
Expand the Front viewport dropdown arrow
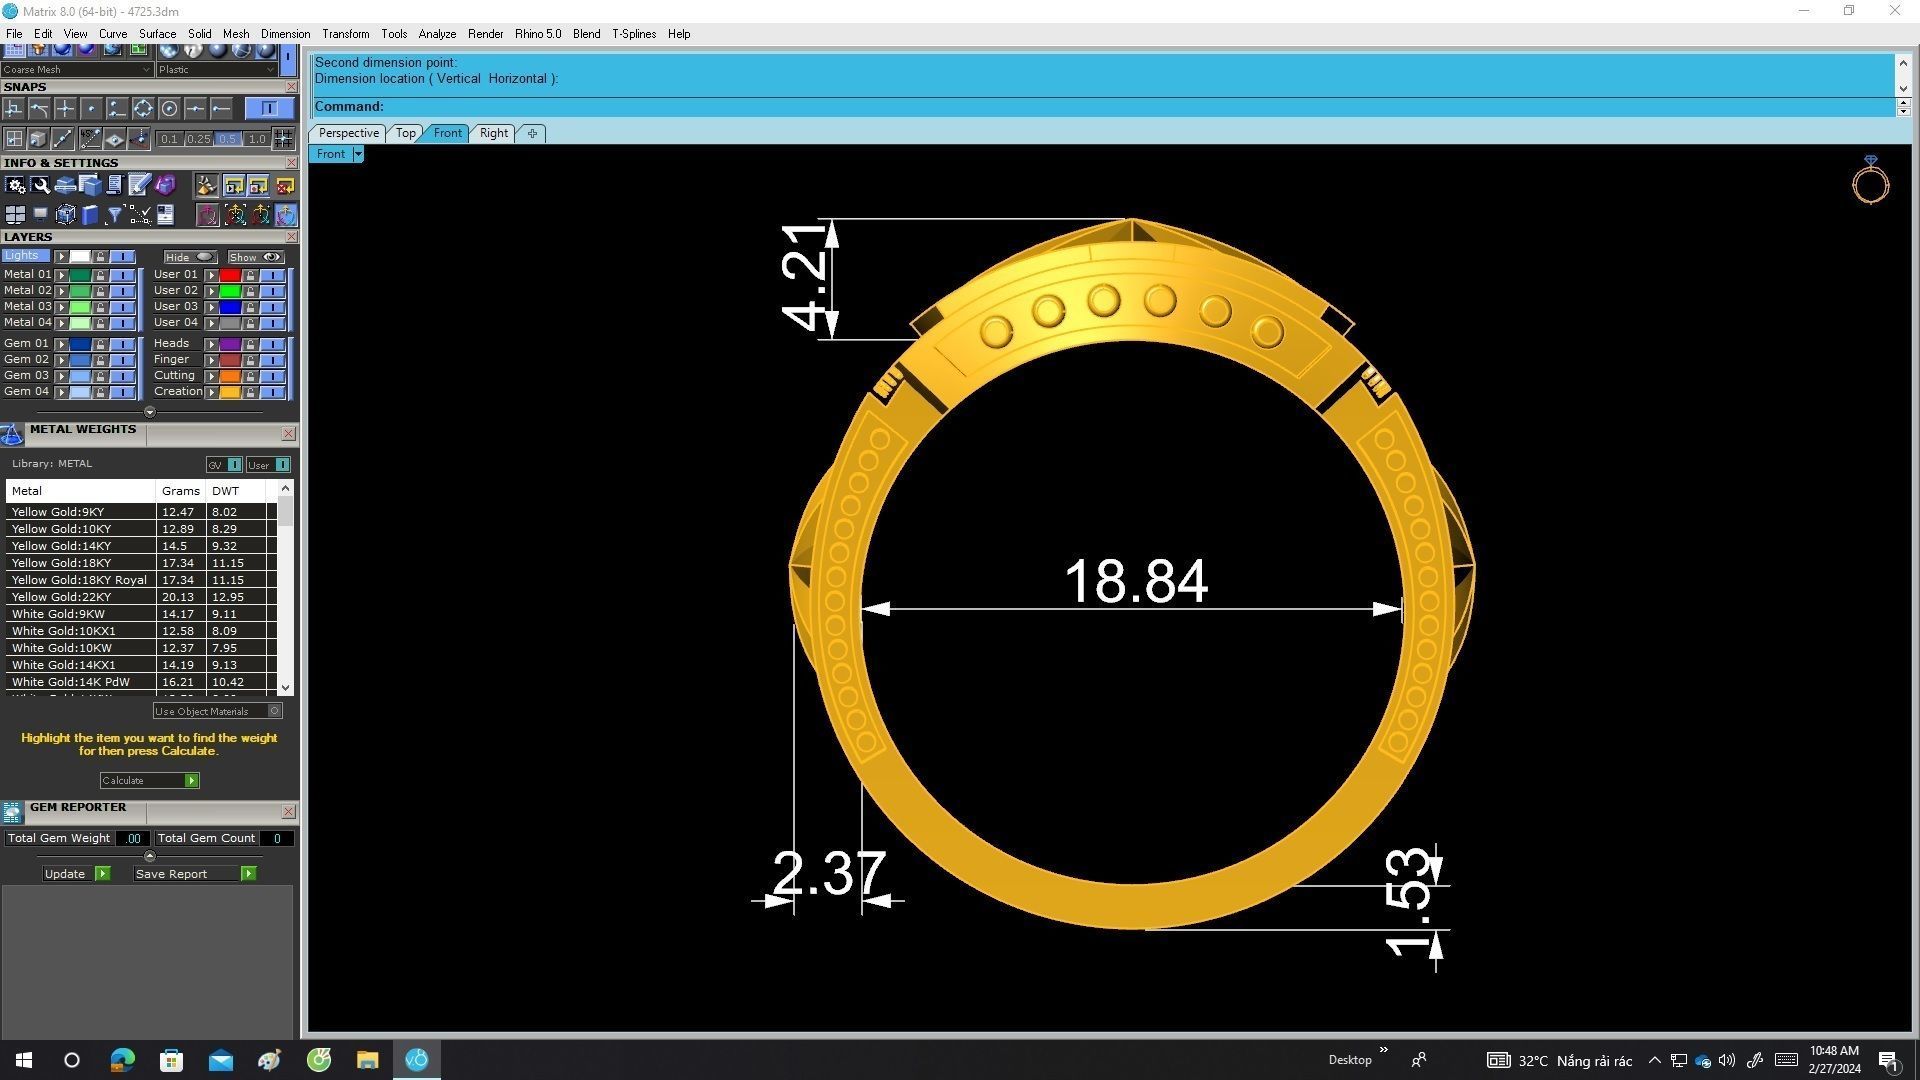point(357,154)
